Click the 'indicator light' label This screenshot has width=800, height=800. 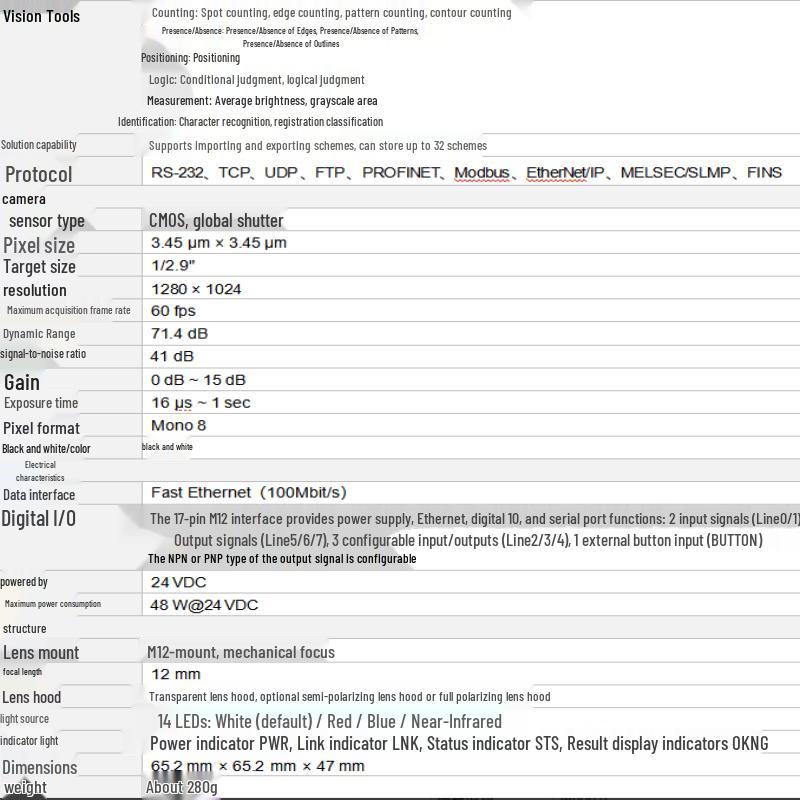(29, 741)
